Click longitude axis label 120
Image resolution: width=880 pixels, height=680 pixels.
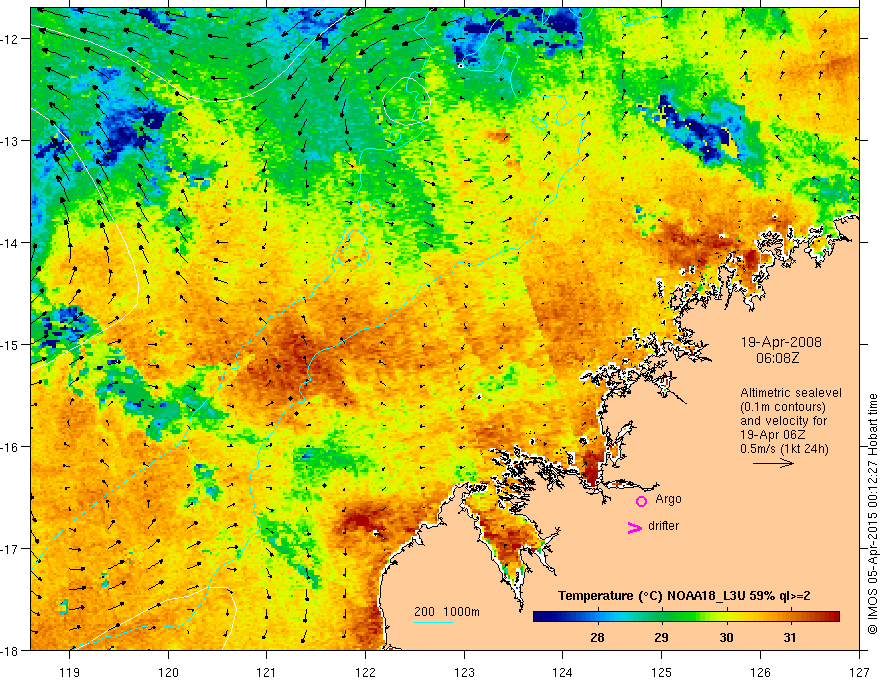(168, 672)
